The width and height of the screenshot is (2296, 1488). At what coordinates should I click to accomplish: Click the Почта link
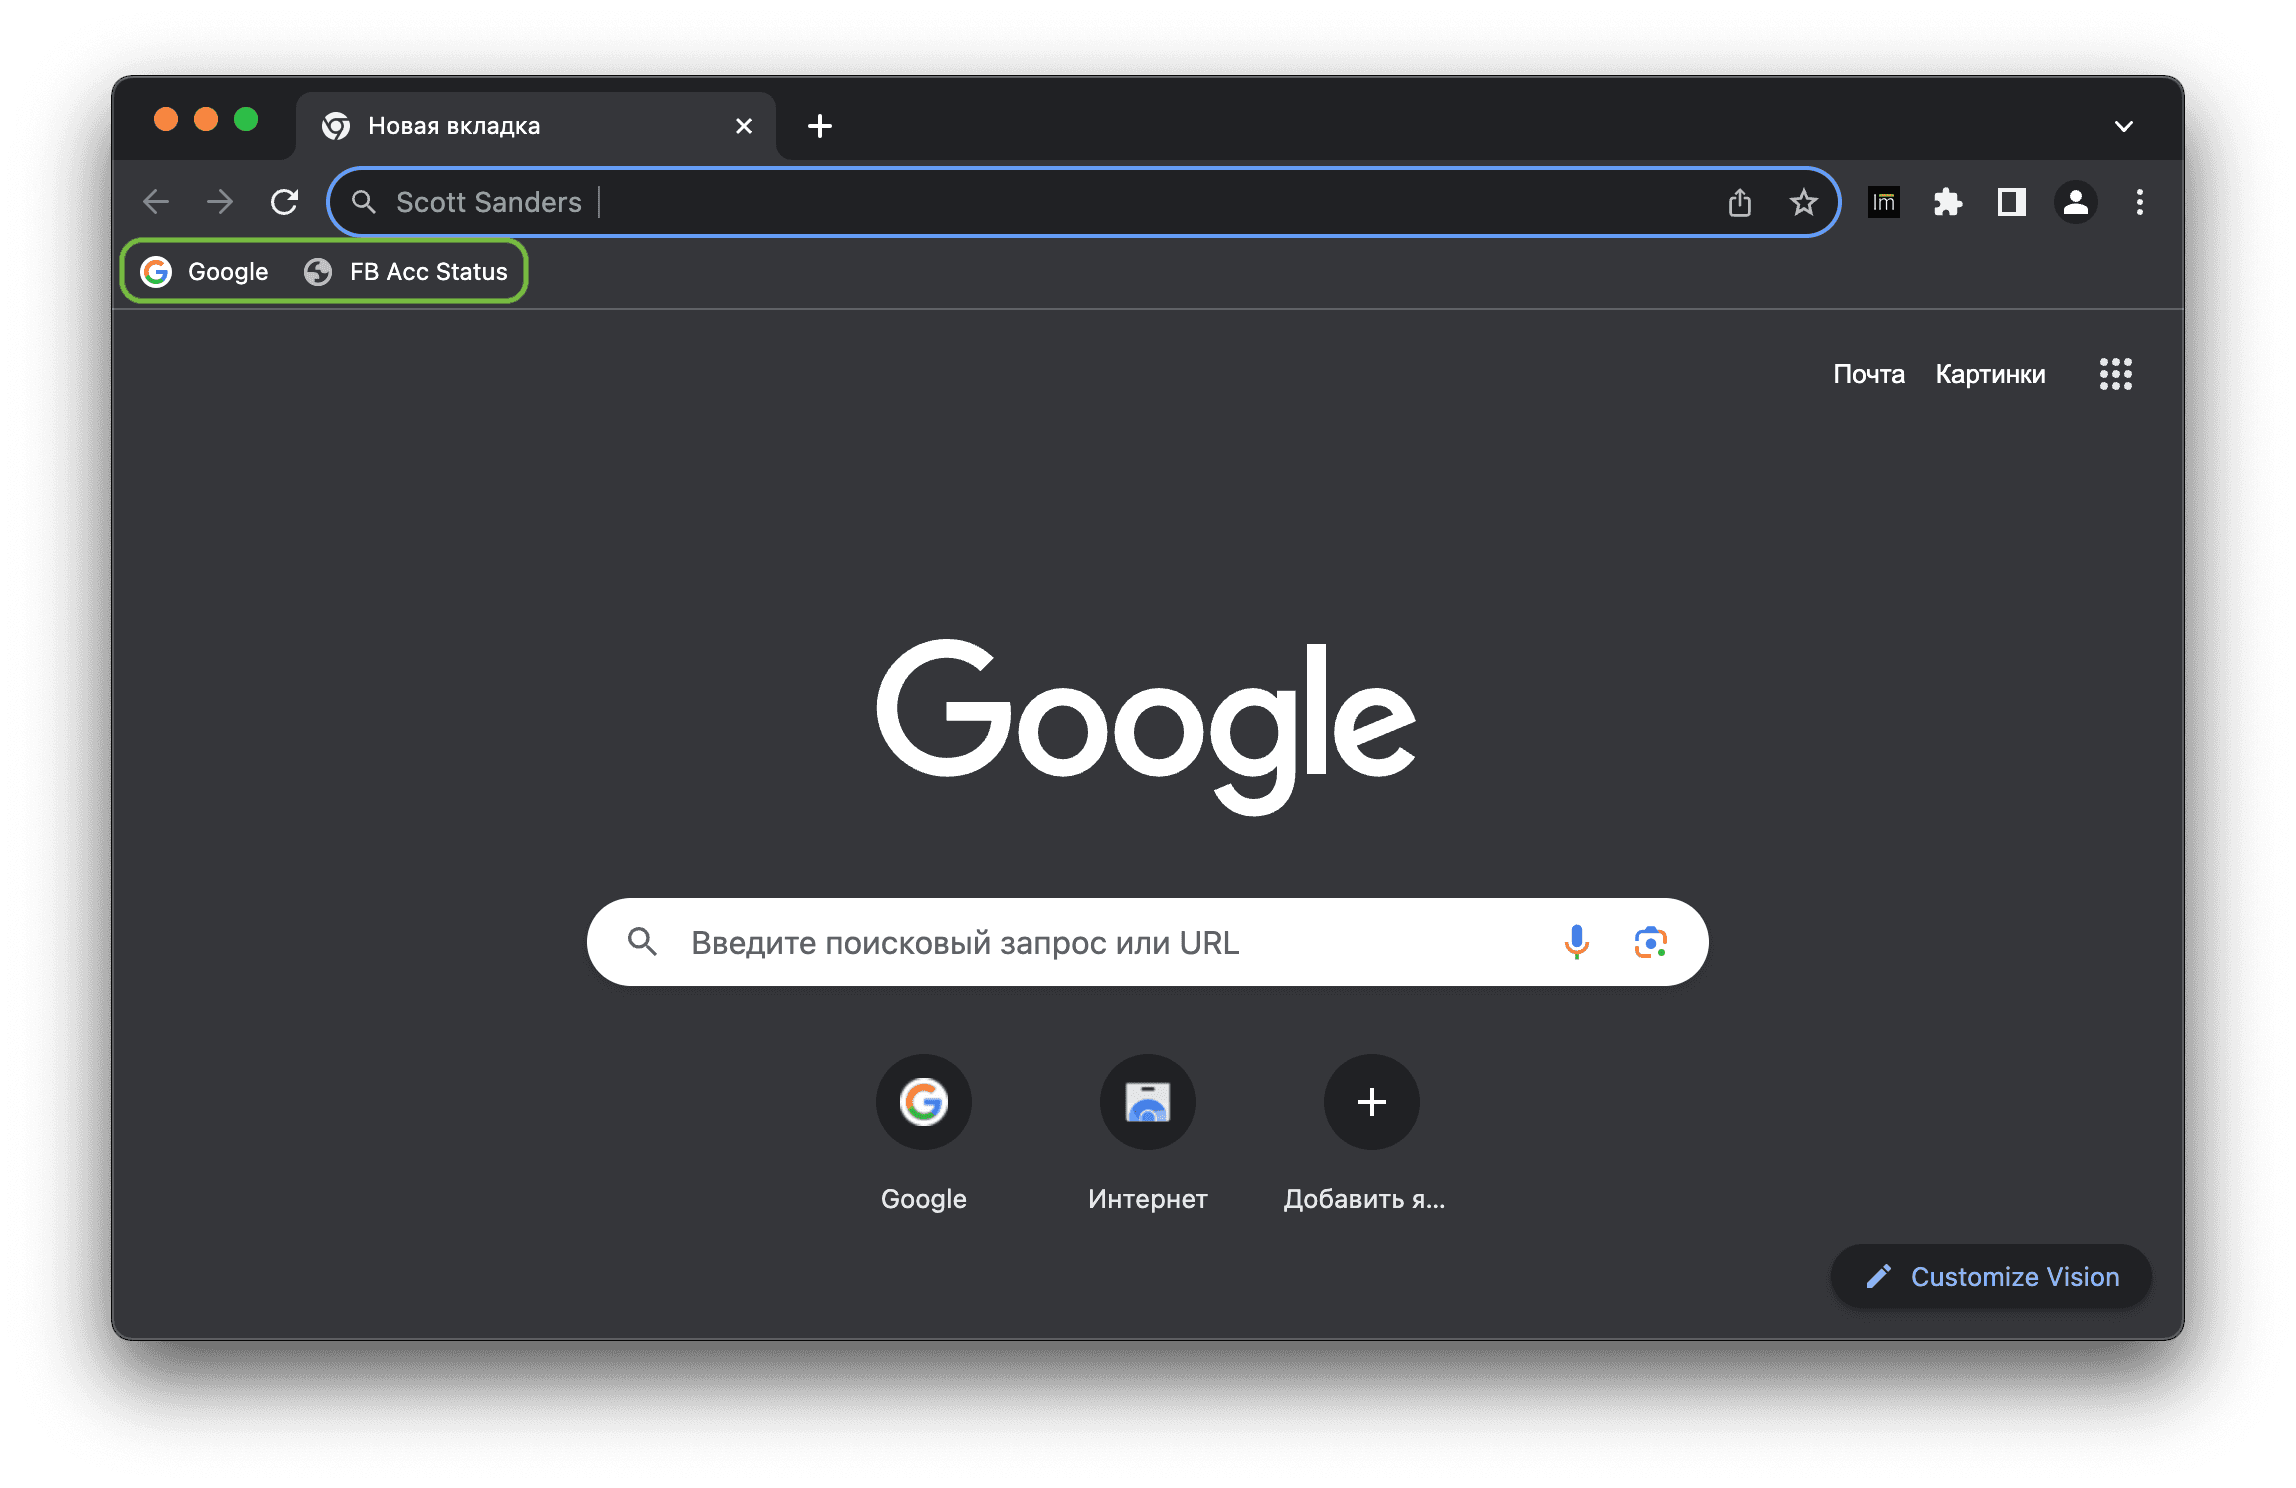point(1868,374)
